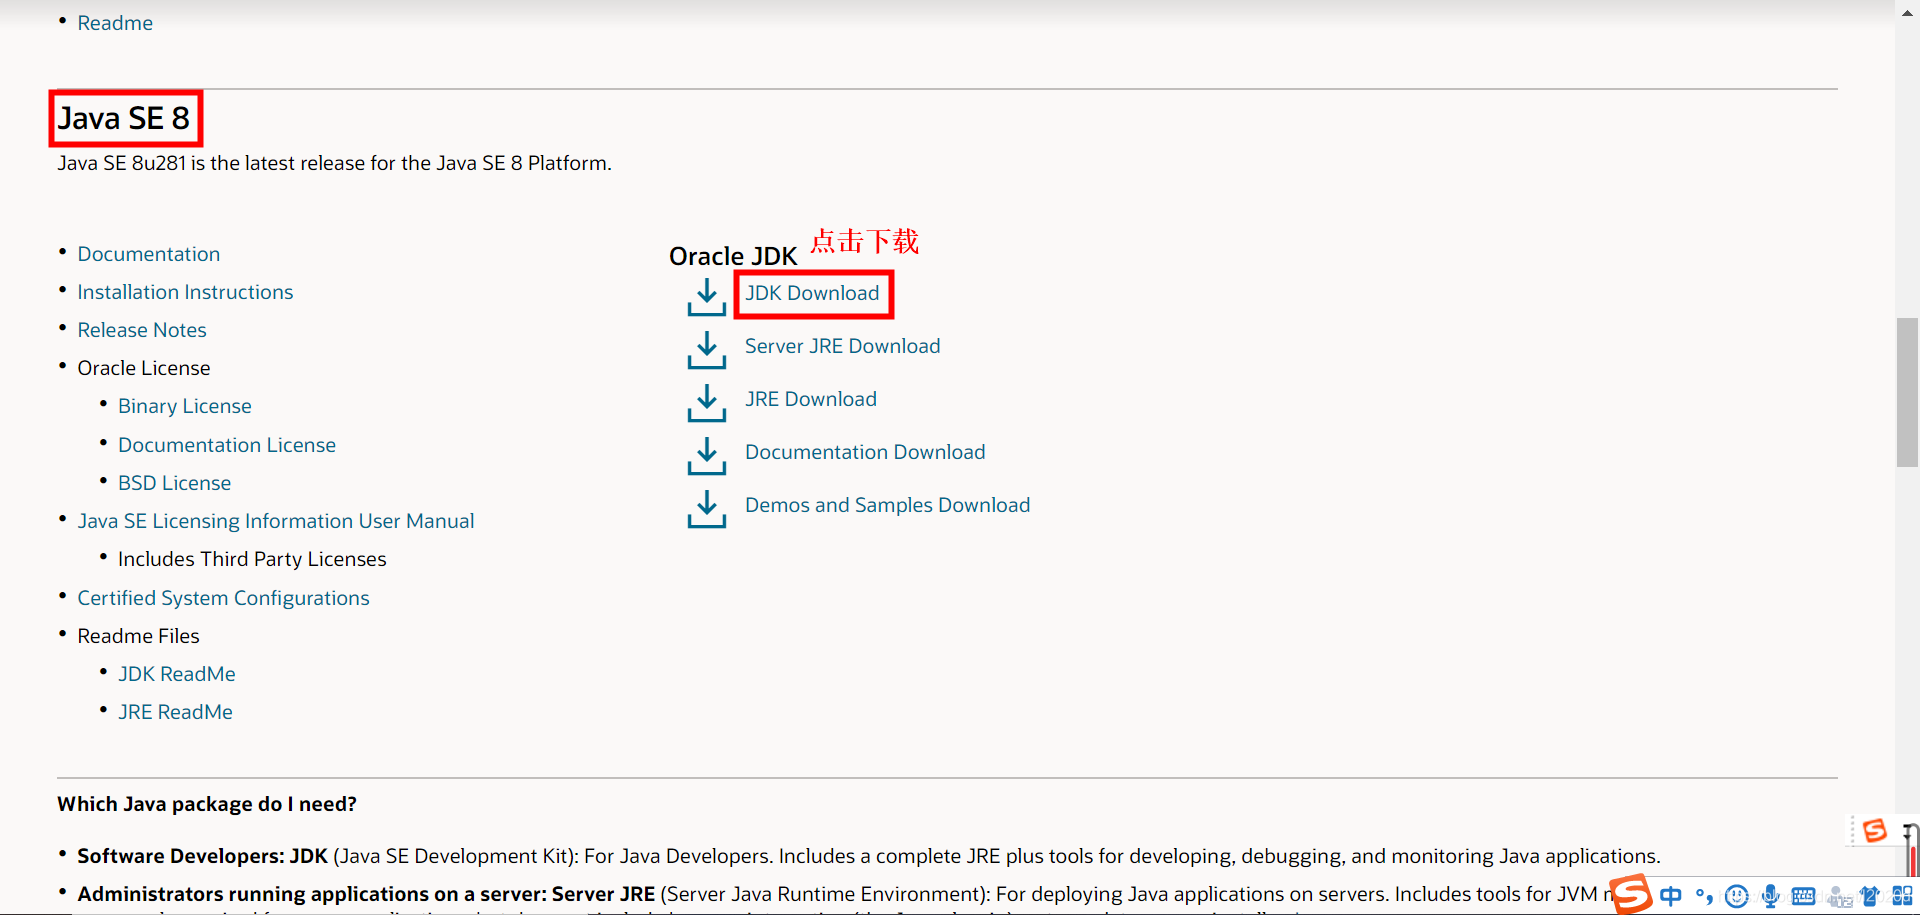Viewport: 1920px width, 915px height.
Task: Click the small floating Sogou icon
Action: [1875, 830]
